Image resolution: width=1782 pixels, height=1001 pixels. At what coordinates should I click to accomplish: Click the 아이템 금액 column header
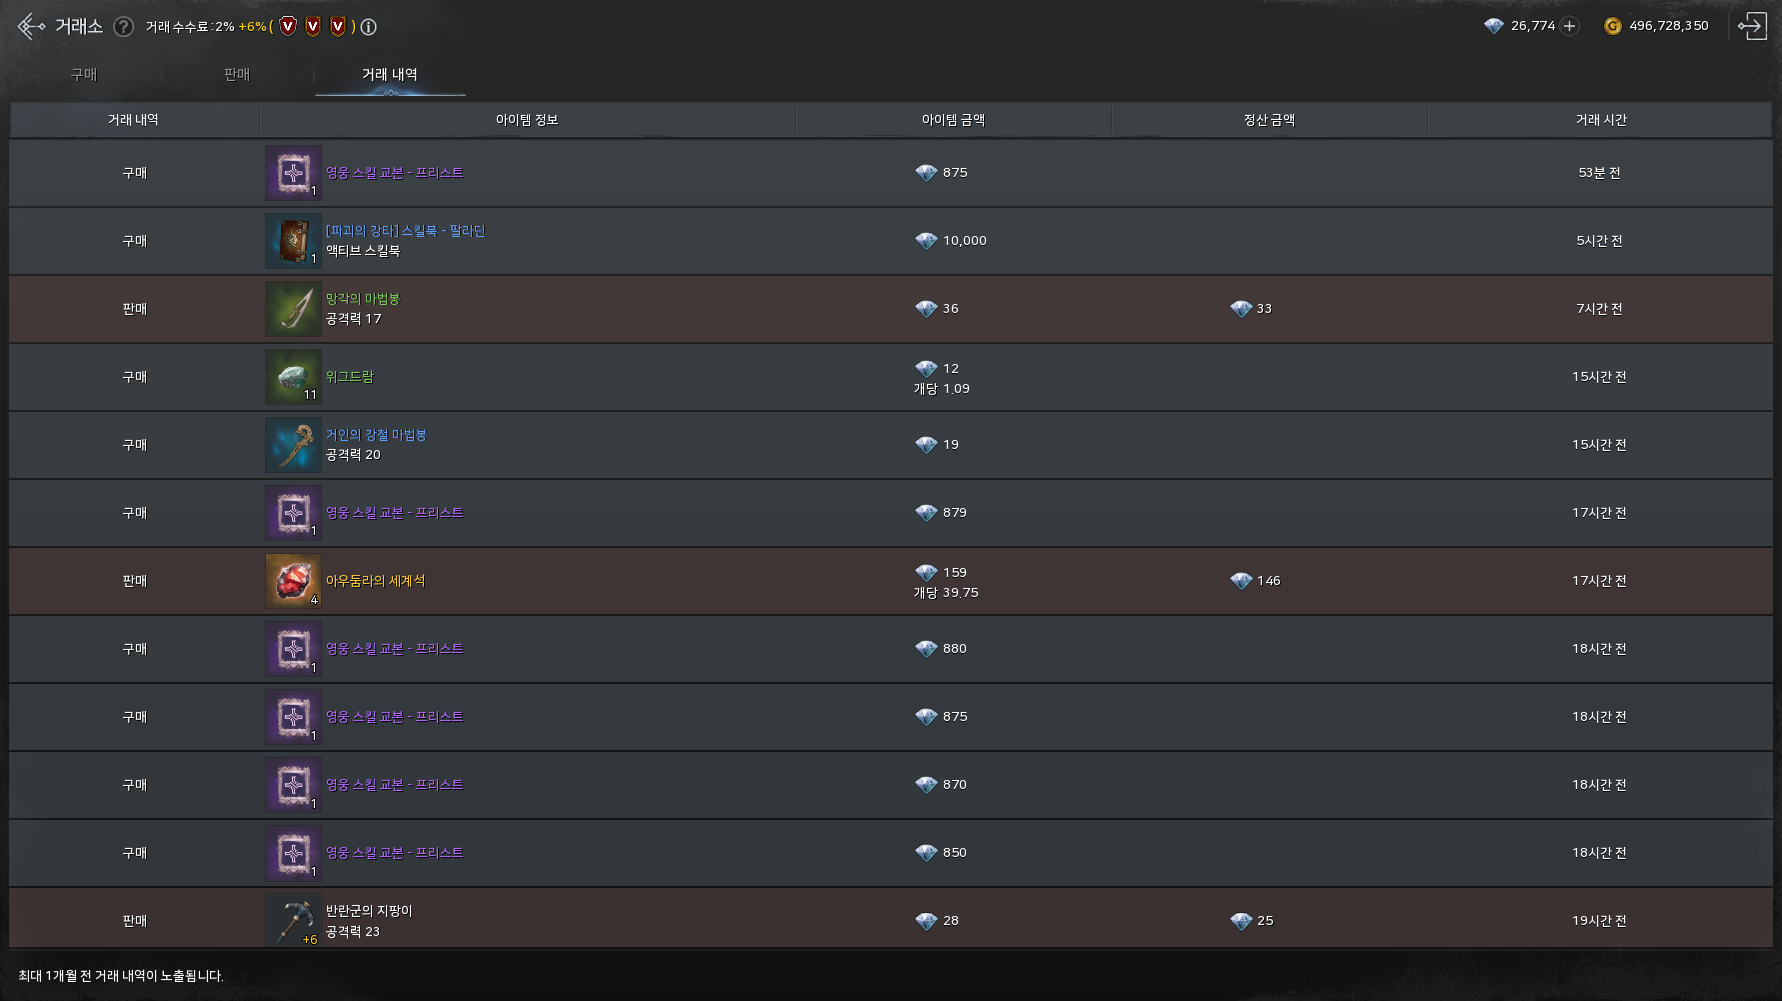[953, 120]
